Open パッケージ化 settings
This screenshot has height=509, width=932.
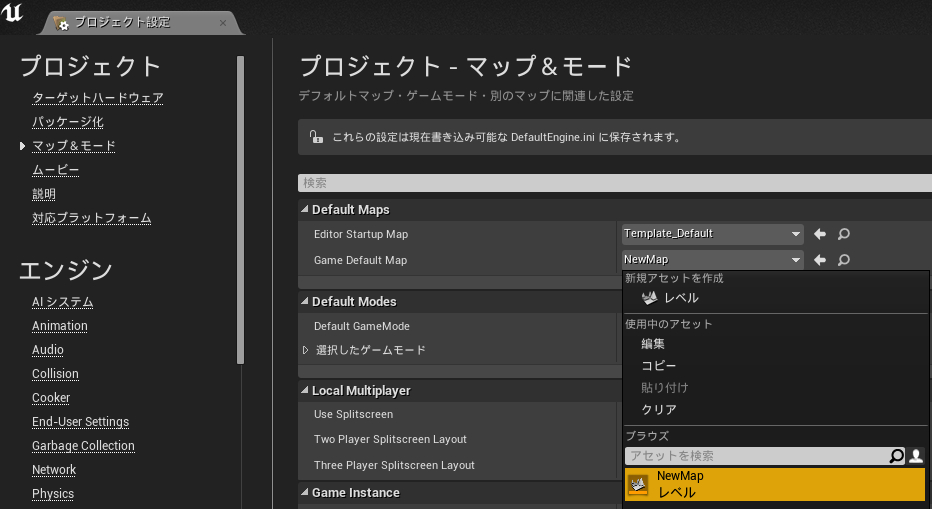68,122
